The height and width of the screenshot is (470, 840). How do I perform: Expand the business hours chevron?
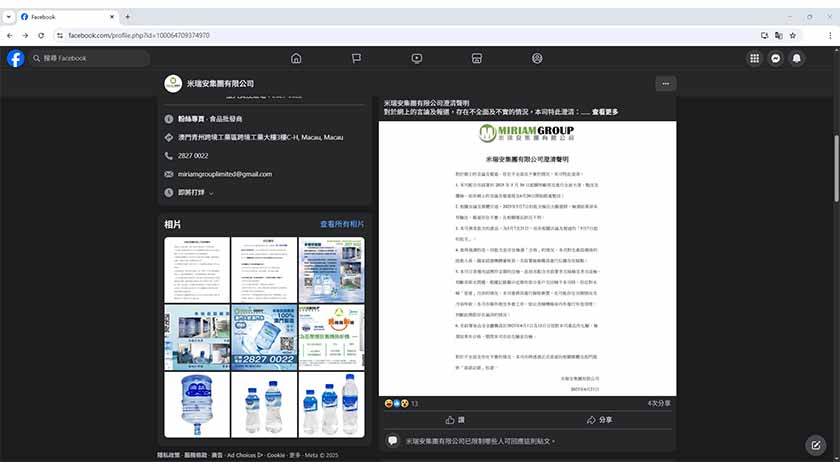click(x=211, y=193)
